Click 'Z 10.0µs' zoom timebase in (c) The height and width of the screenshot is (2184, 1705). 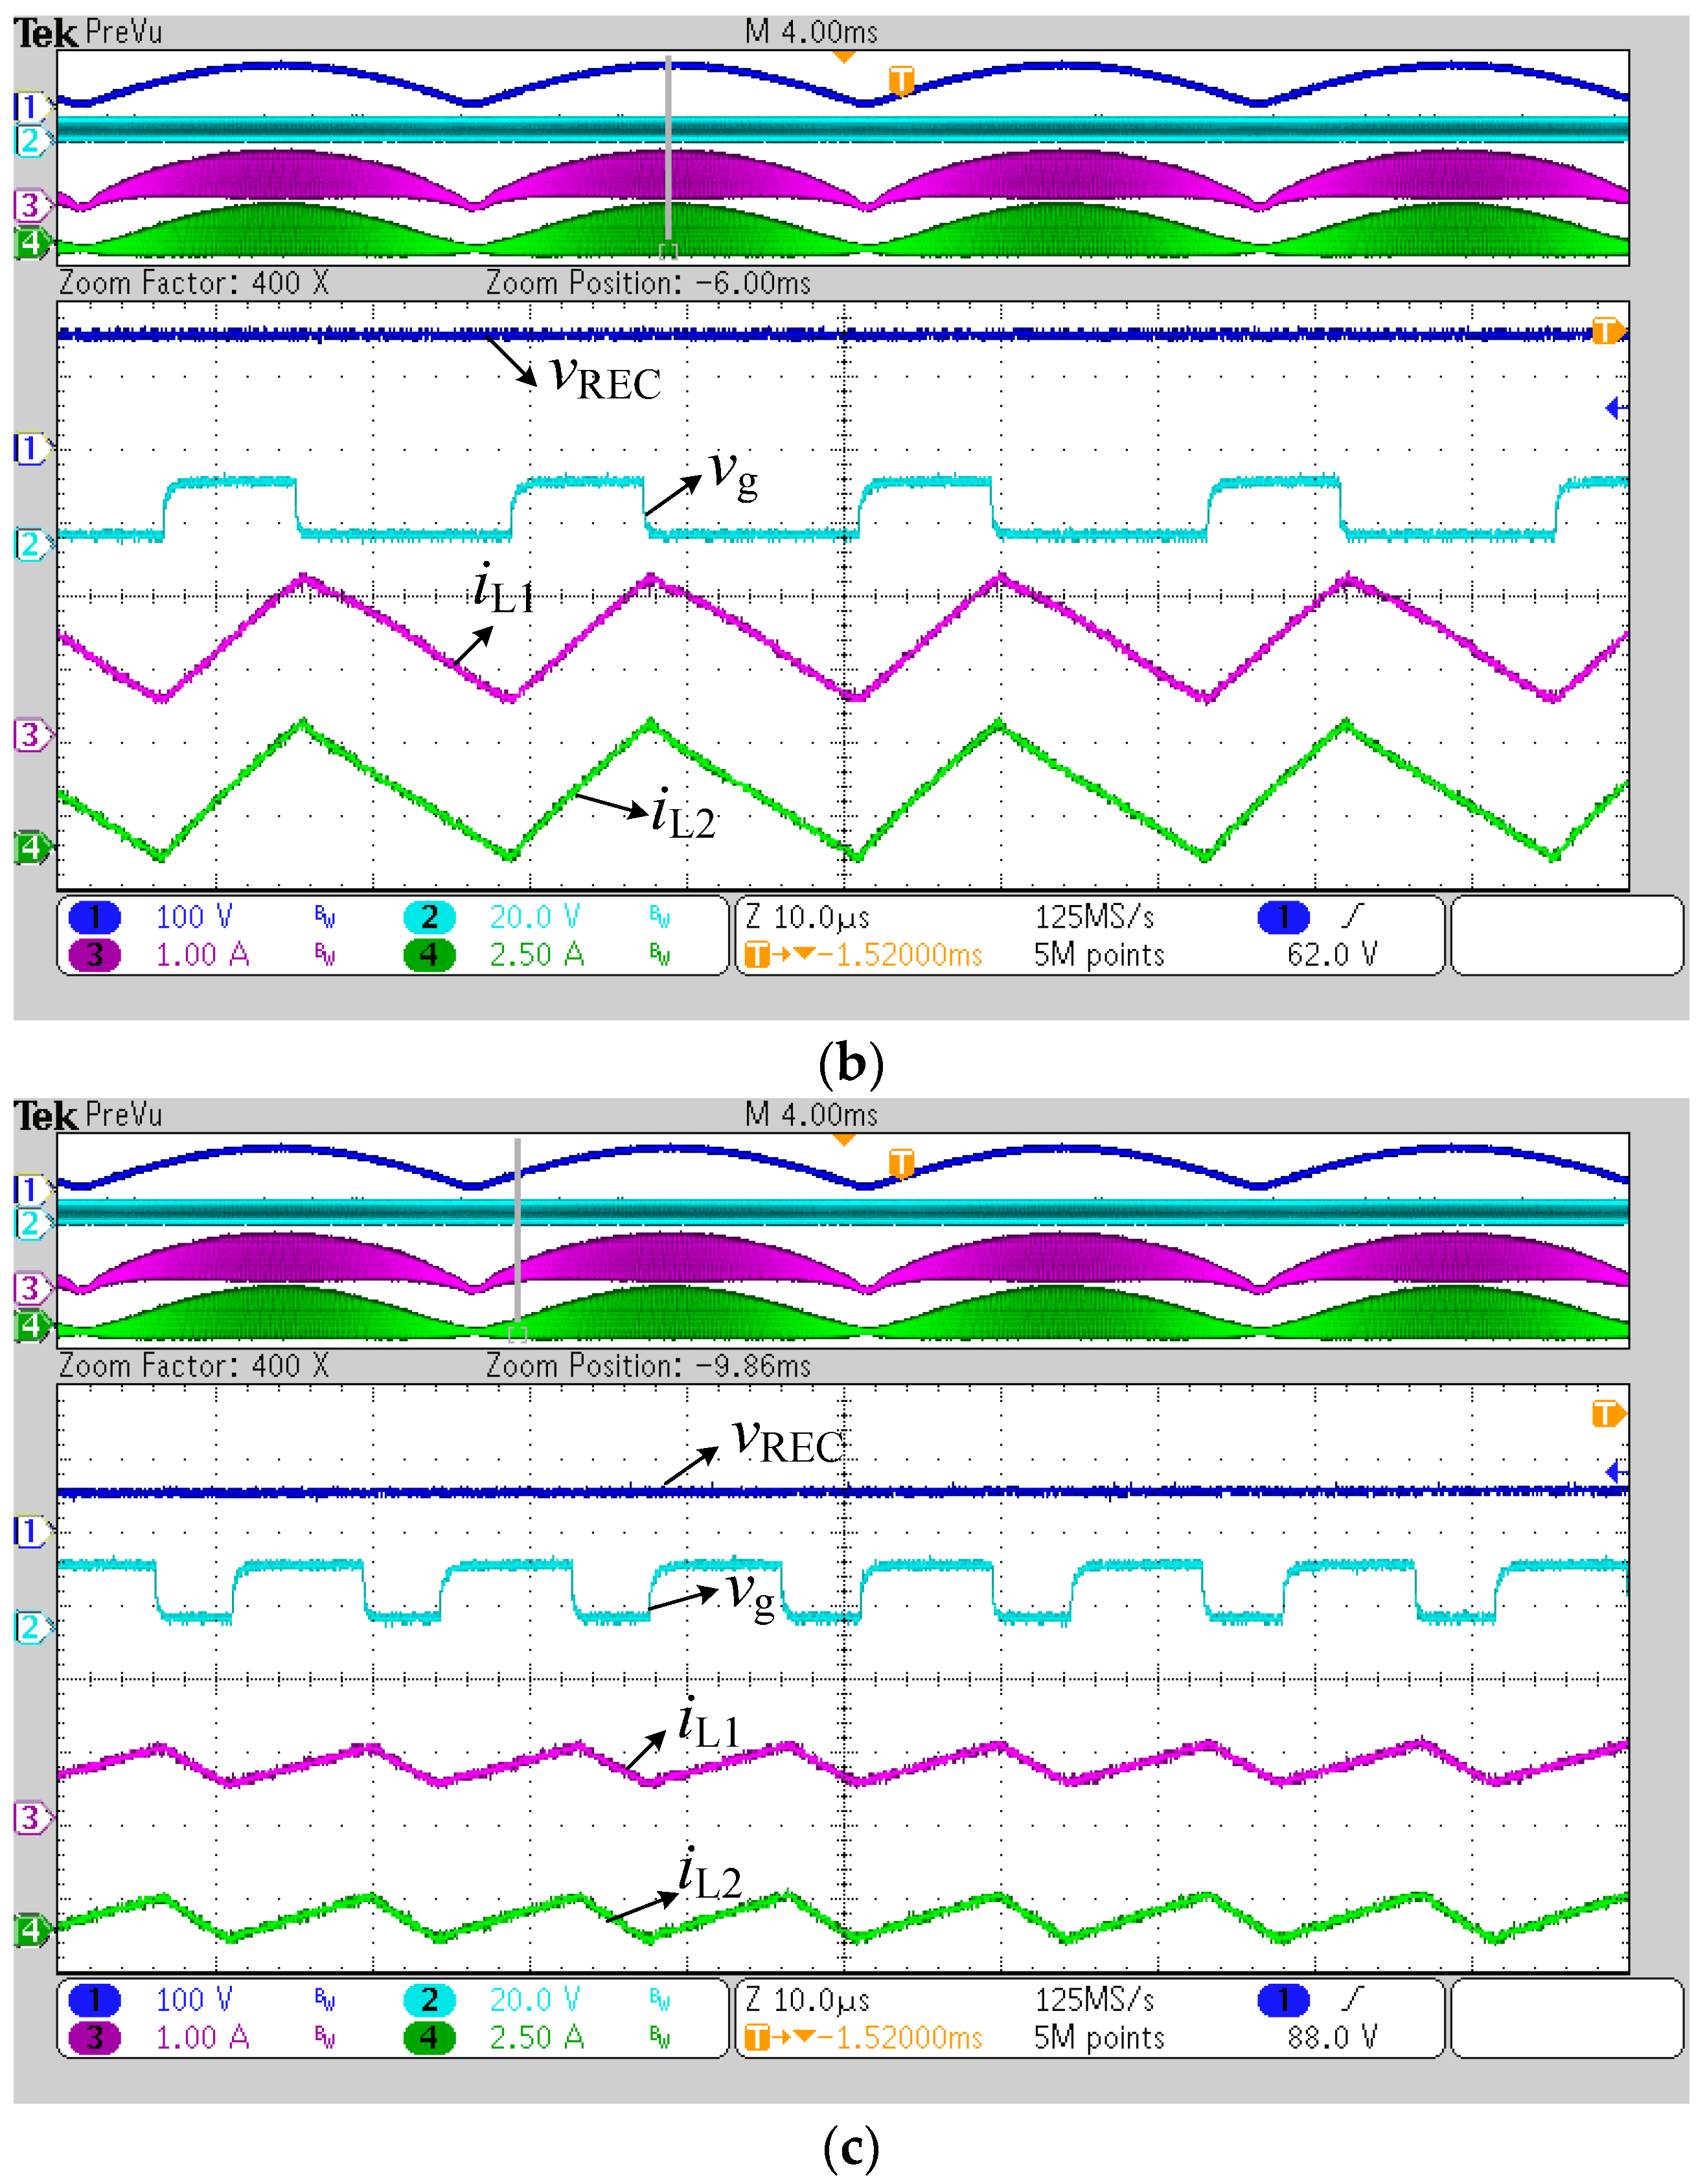808,2001
